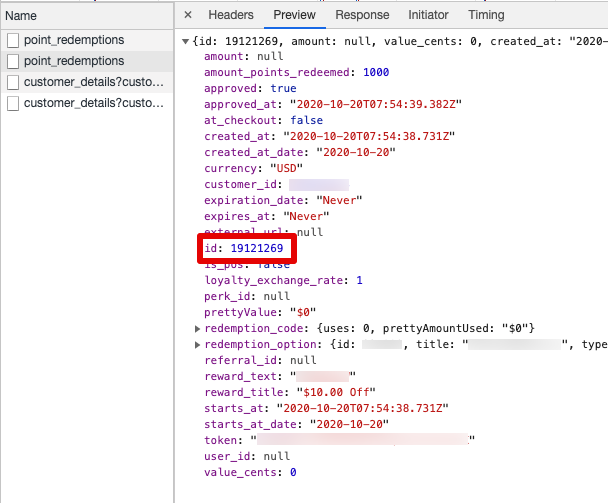Select the currency "USD" value

(x=287, y=168)
